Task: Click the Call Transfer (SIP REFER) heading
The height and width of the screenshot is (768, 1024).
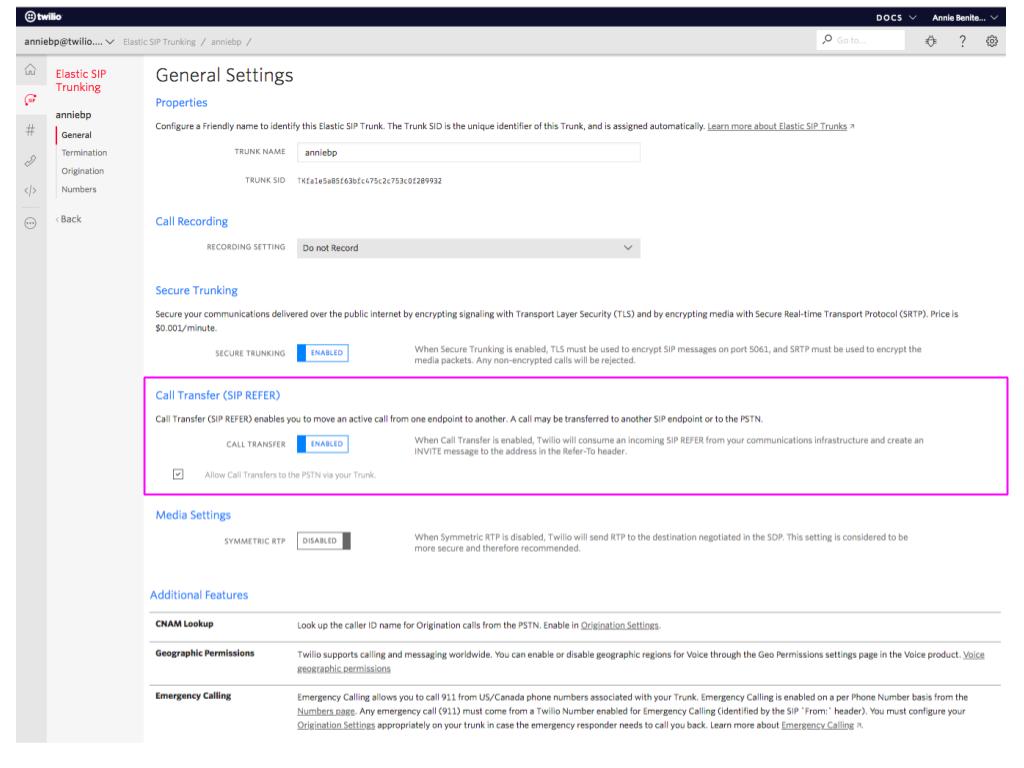Action: 217,395
